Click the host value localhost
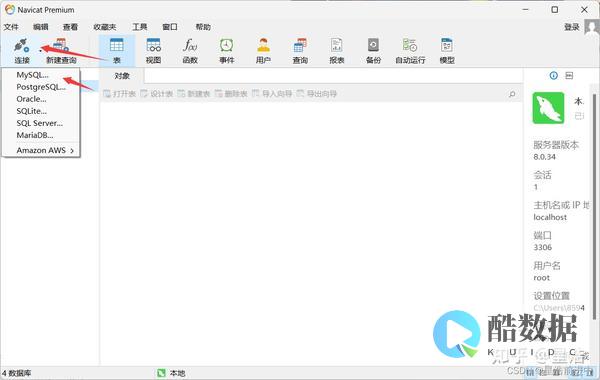This screenshot has width=600, height=380. click(x=550, y=217)
